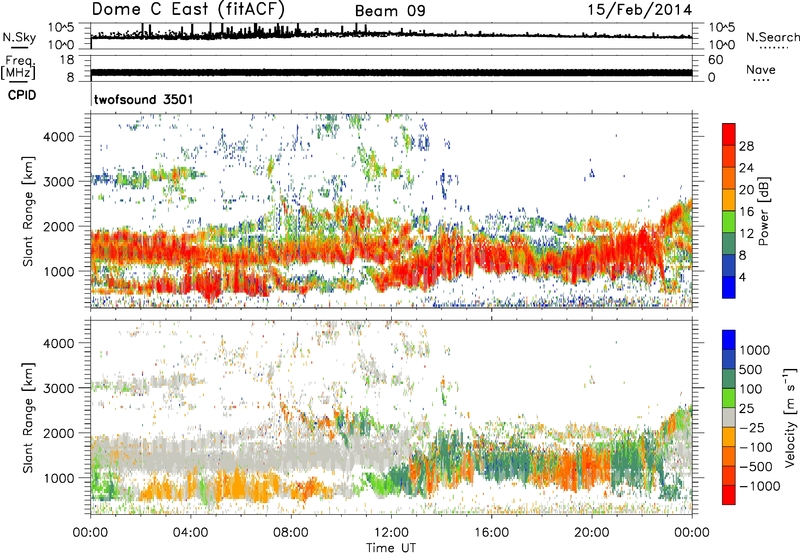The width and height of the screenshot is (800, 554).
Task: Click the "-500" velocity colorbar label
Action: (754, 467)
